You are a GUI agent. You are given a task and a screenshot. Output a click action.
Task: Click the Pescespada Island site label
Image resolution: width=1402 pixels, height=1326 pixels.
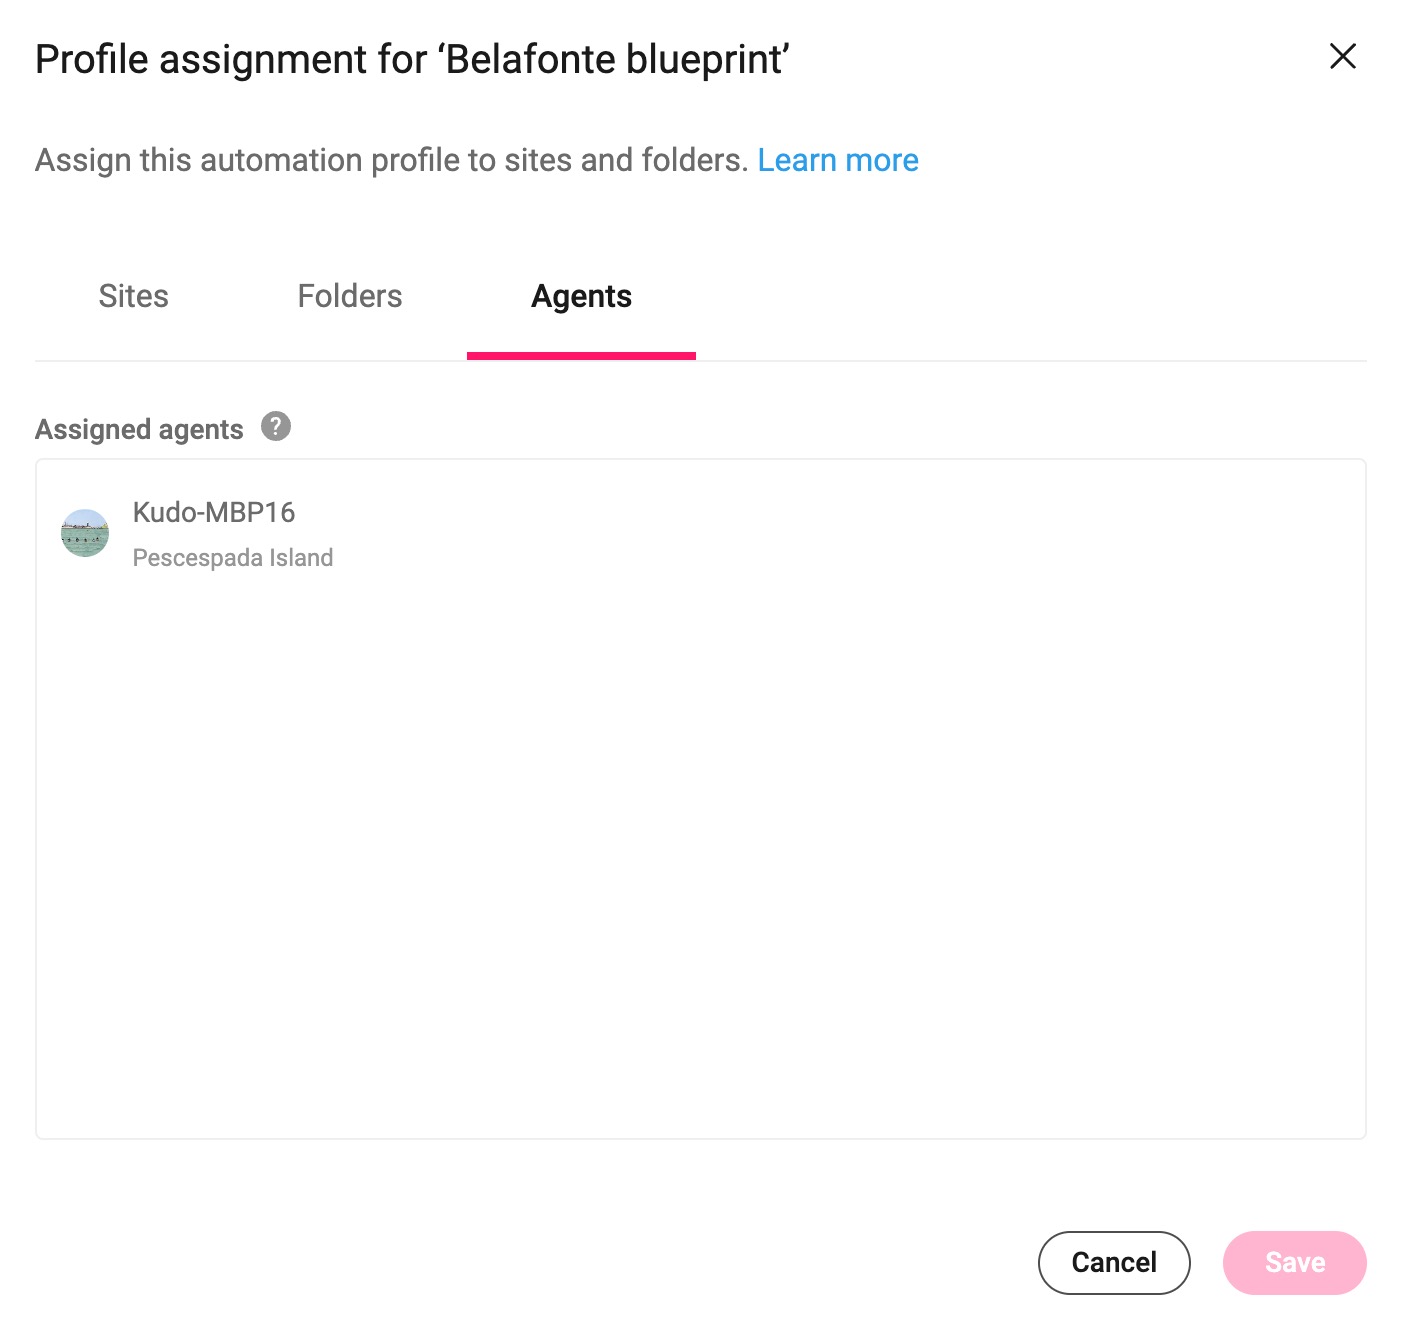point(233,558)
